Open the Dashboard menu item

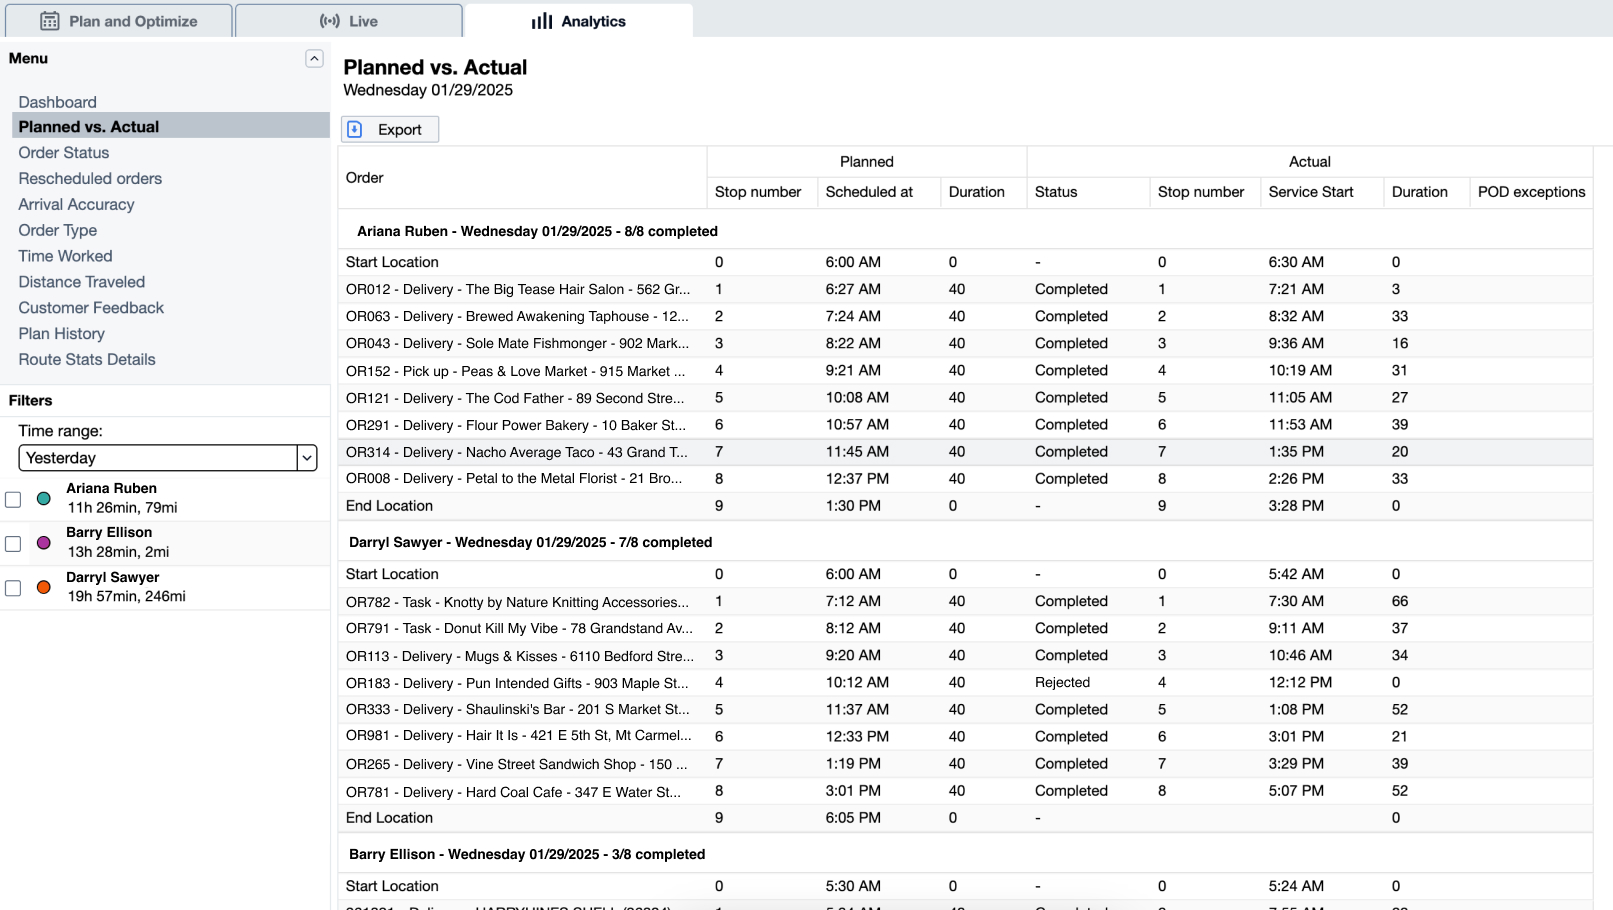(58, 102)
